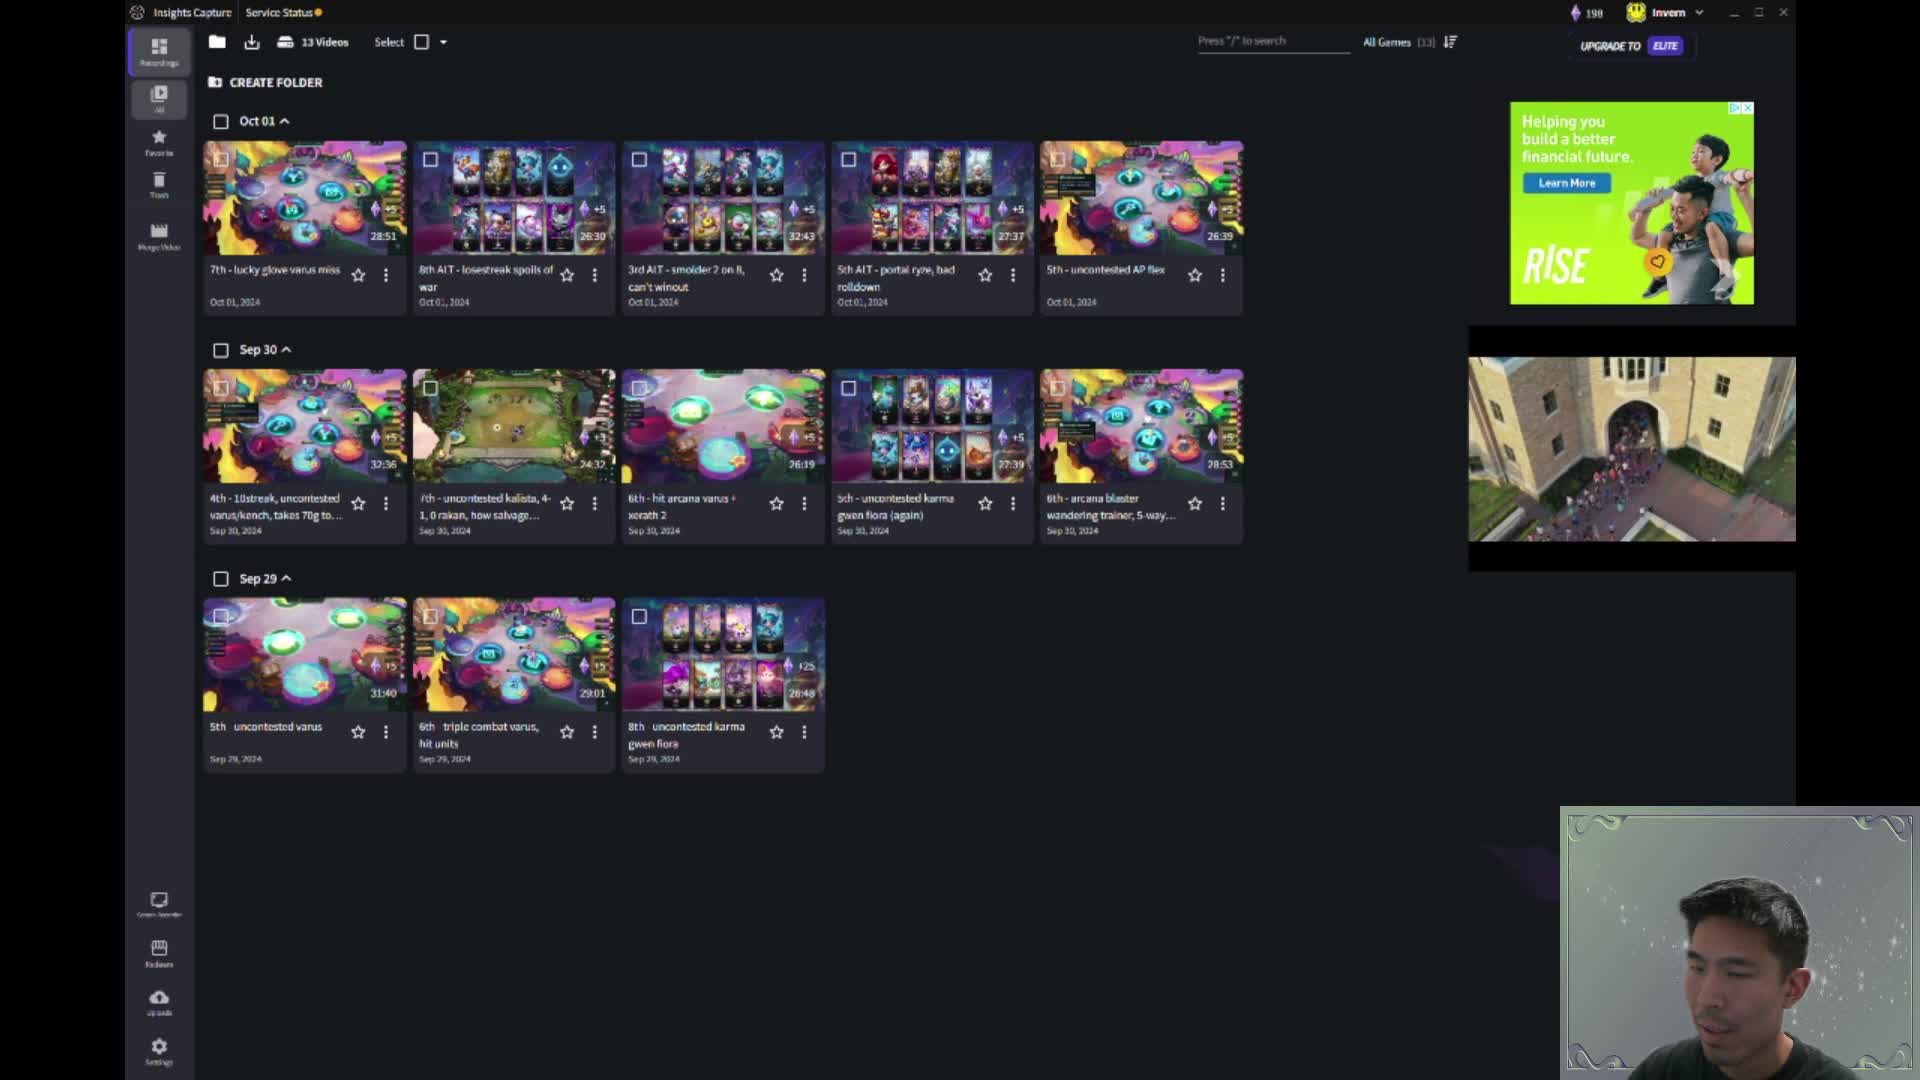Open the 31:40 uncontested varus thumbnail
The width and height of the screenshot is (1920, 1080).
[x=305, y=655]
